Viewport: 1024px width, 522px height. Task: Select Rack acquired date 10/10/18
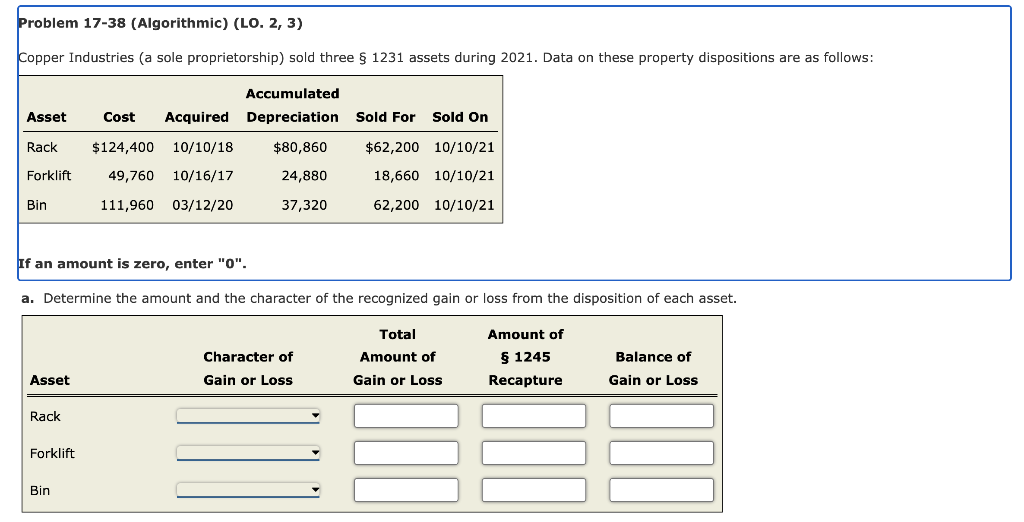(x=203, y=148)
